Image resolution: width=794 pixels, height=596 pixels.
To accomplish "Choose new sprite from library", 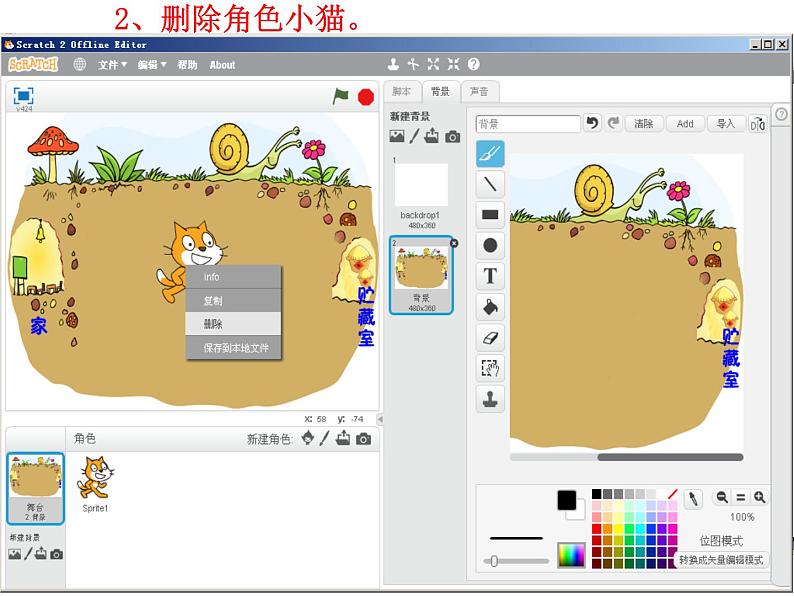I will 307,438.
